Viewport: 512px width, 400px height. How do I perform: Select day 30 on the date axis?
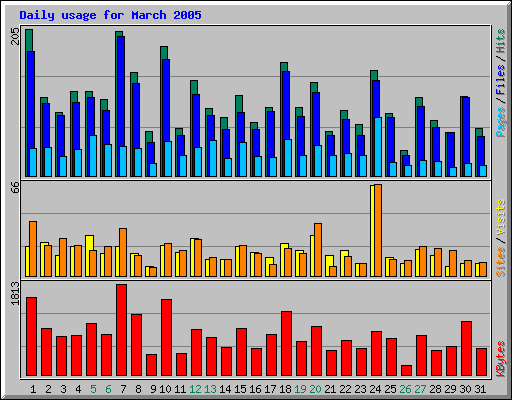click(465, 389)
